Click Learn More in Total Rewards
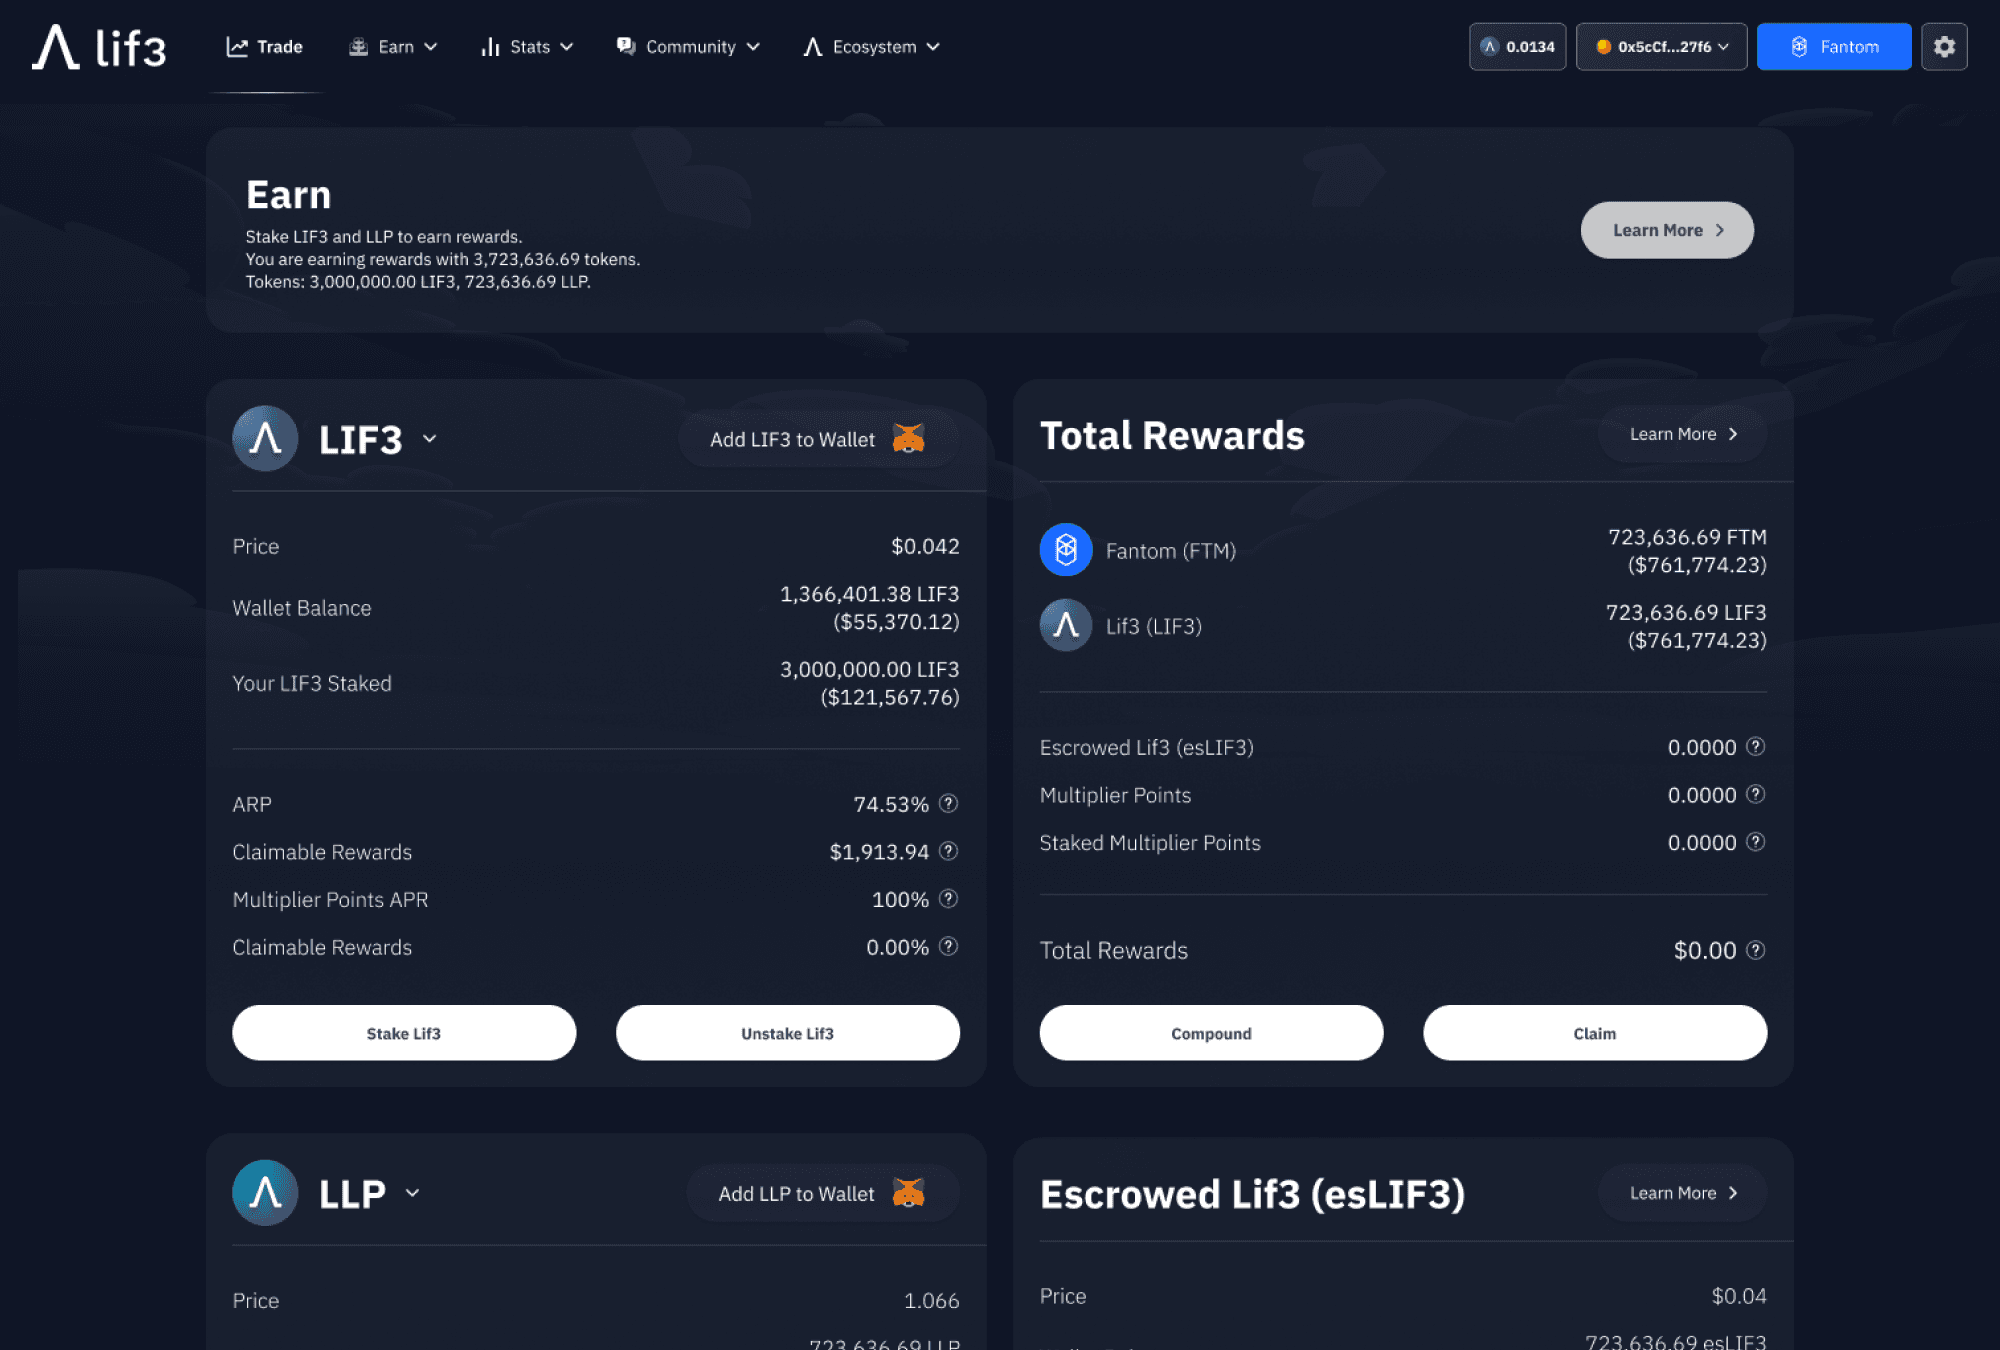This screenshot has height=1350, width=2000. [1682, 434]
